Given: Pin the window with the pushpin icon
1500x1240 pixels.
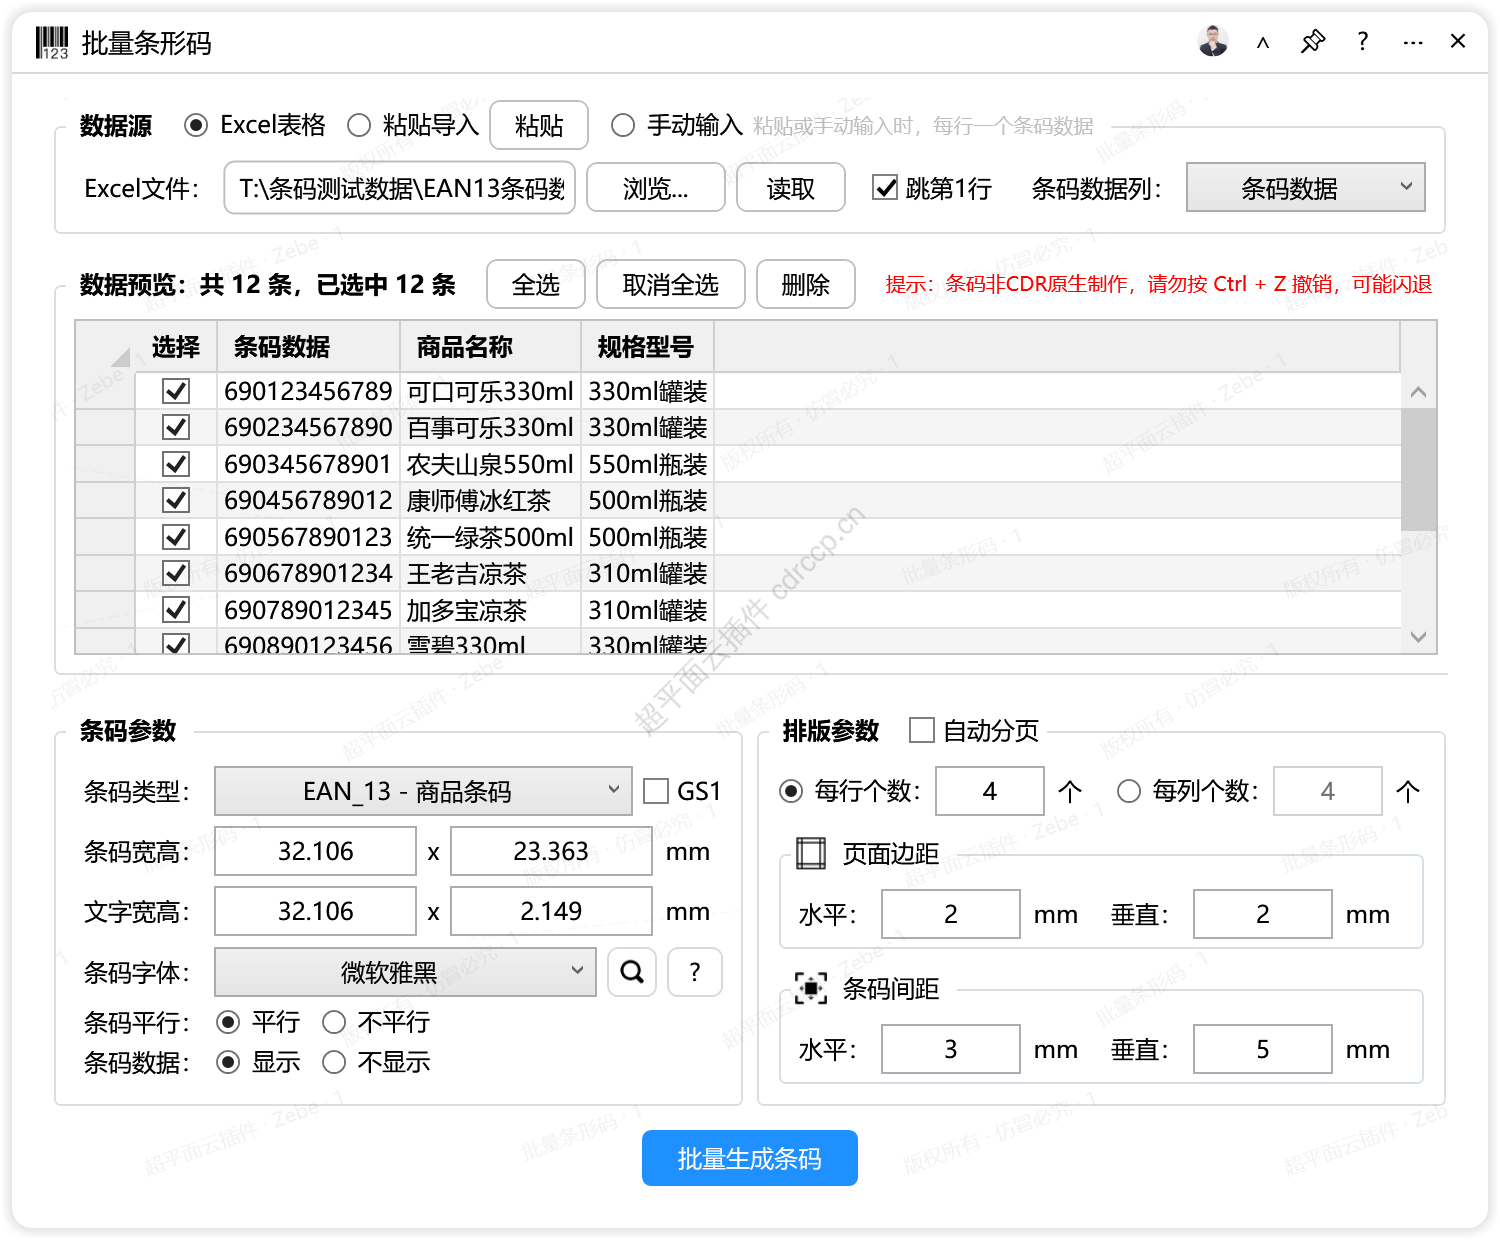Looking at the screenshot, I should pyautogui.click(x=1313, y=41).
